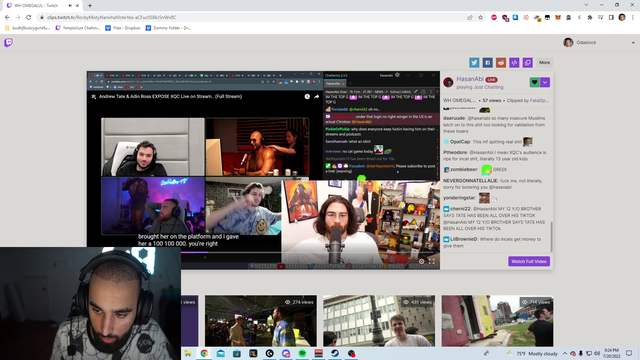Open the clip thumbnail with 431 views
Viewport: 640px width, 360px height.
pyautogui.click(x=379, y=321)
